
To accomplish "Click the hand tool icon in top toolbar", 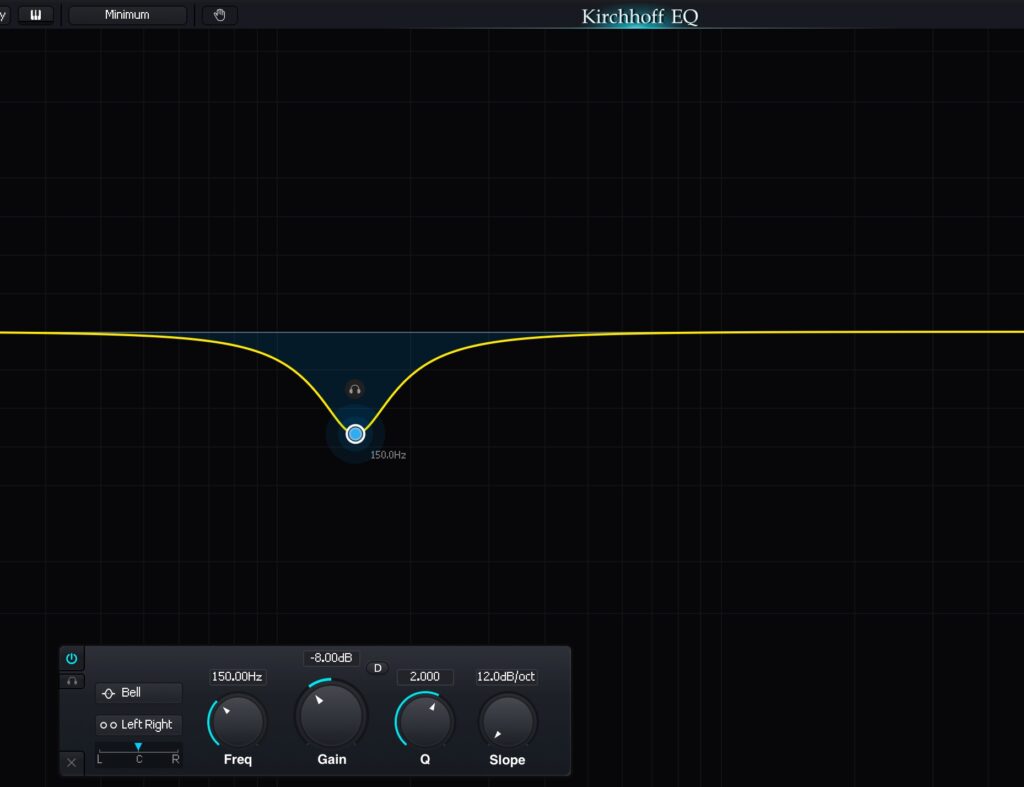I will pos(220,15).
